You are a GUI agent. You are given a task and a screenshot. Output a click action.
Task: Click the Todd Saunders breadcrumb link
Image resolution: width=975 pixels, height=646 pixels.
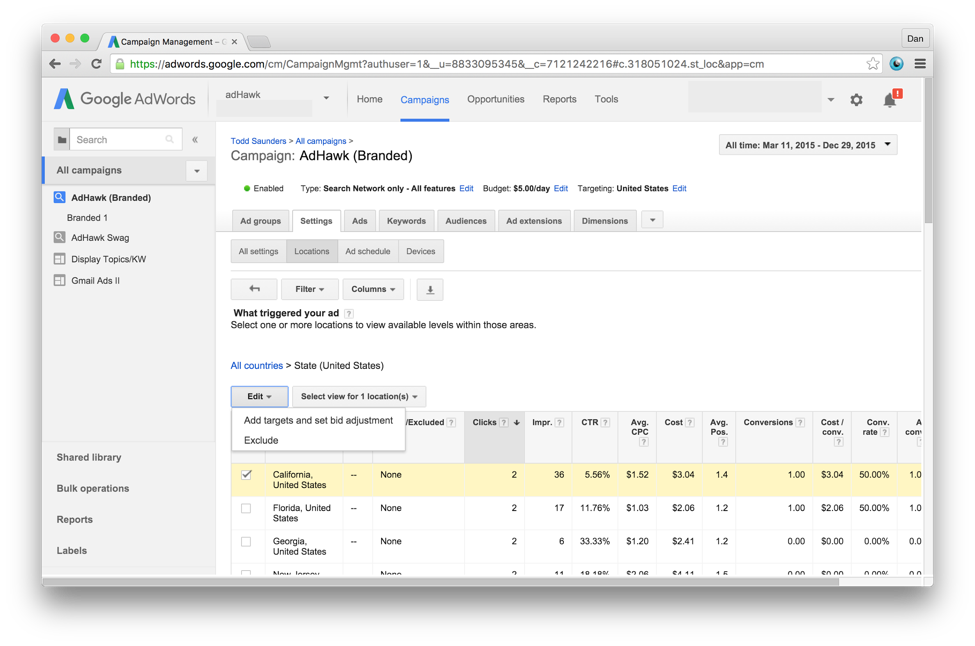(258, 141)
